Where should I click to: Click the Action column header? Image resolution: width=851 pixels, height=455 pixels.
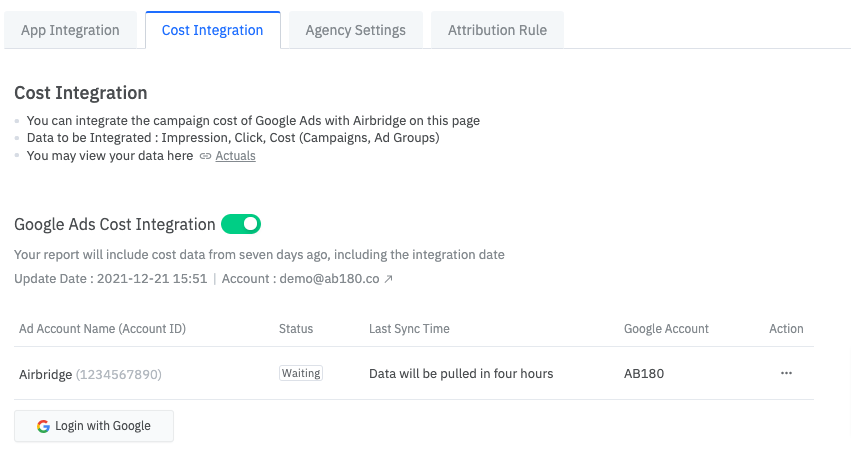point(786,328)
